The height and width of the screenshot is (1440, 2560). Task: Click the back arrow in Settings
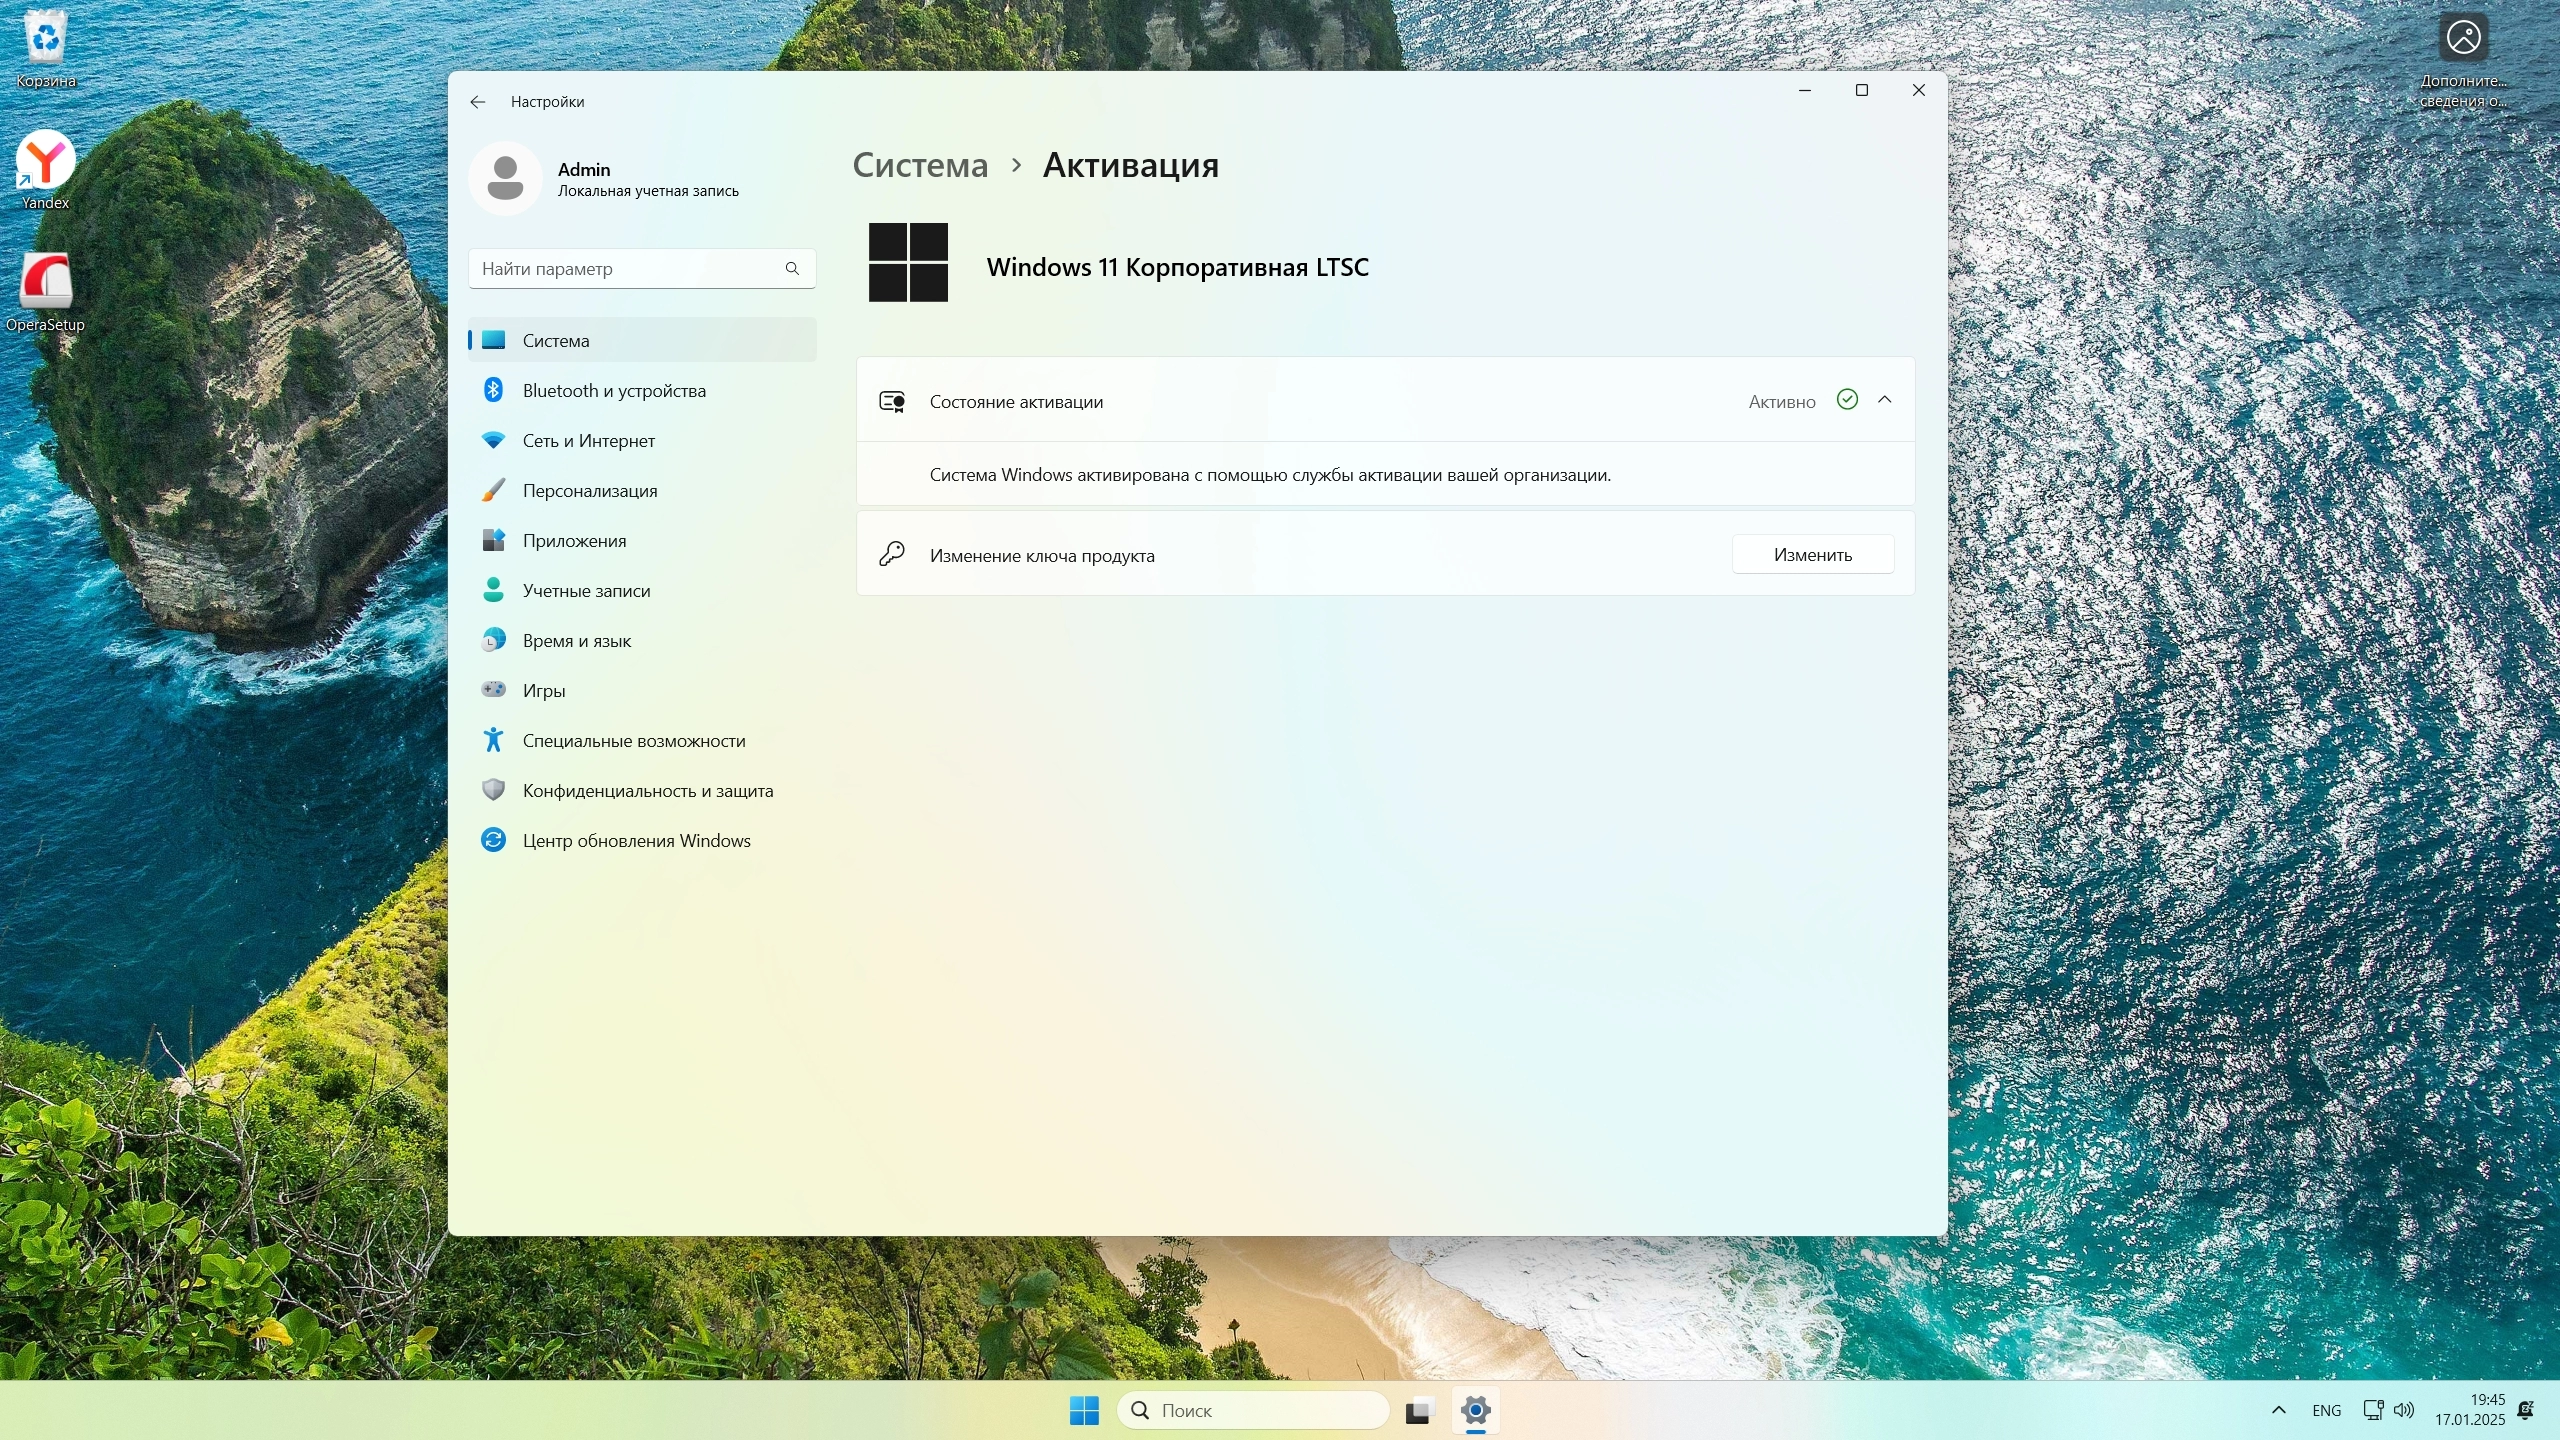478,102
